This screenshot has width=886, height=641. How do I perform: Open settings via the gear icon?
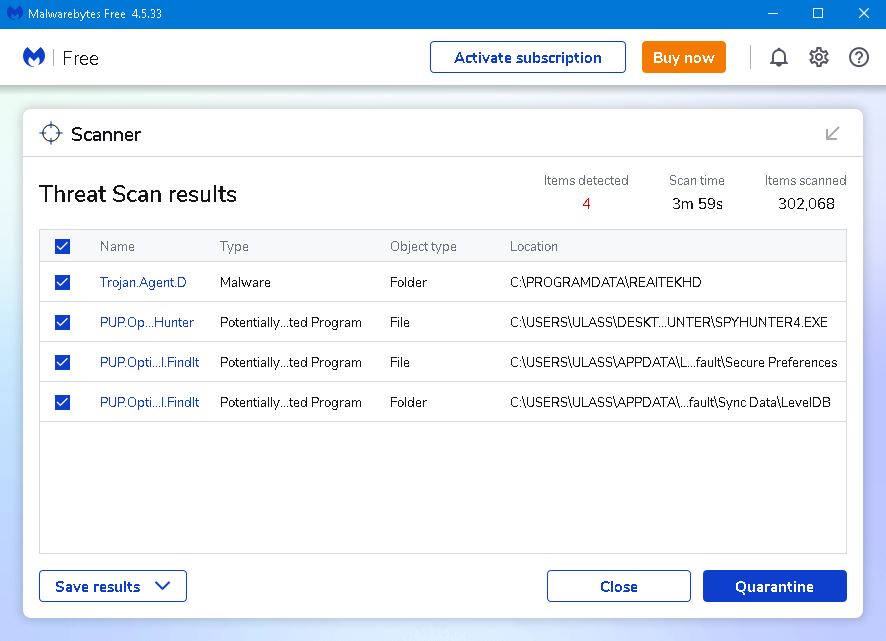819,58
